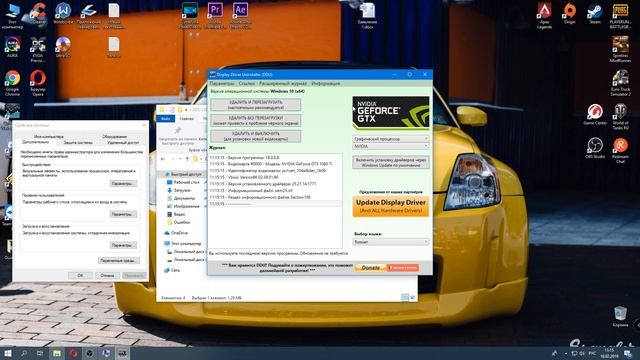Open DDU Расширенный журнал menu

point(282,83)
